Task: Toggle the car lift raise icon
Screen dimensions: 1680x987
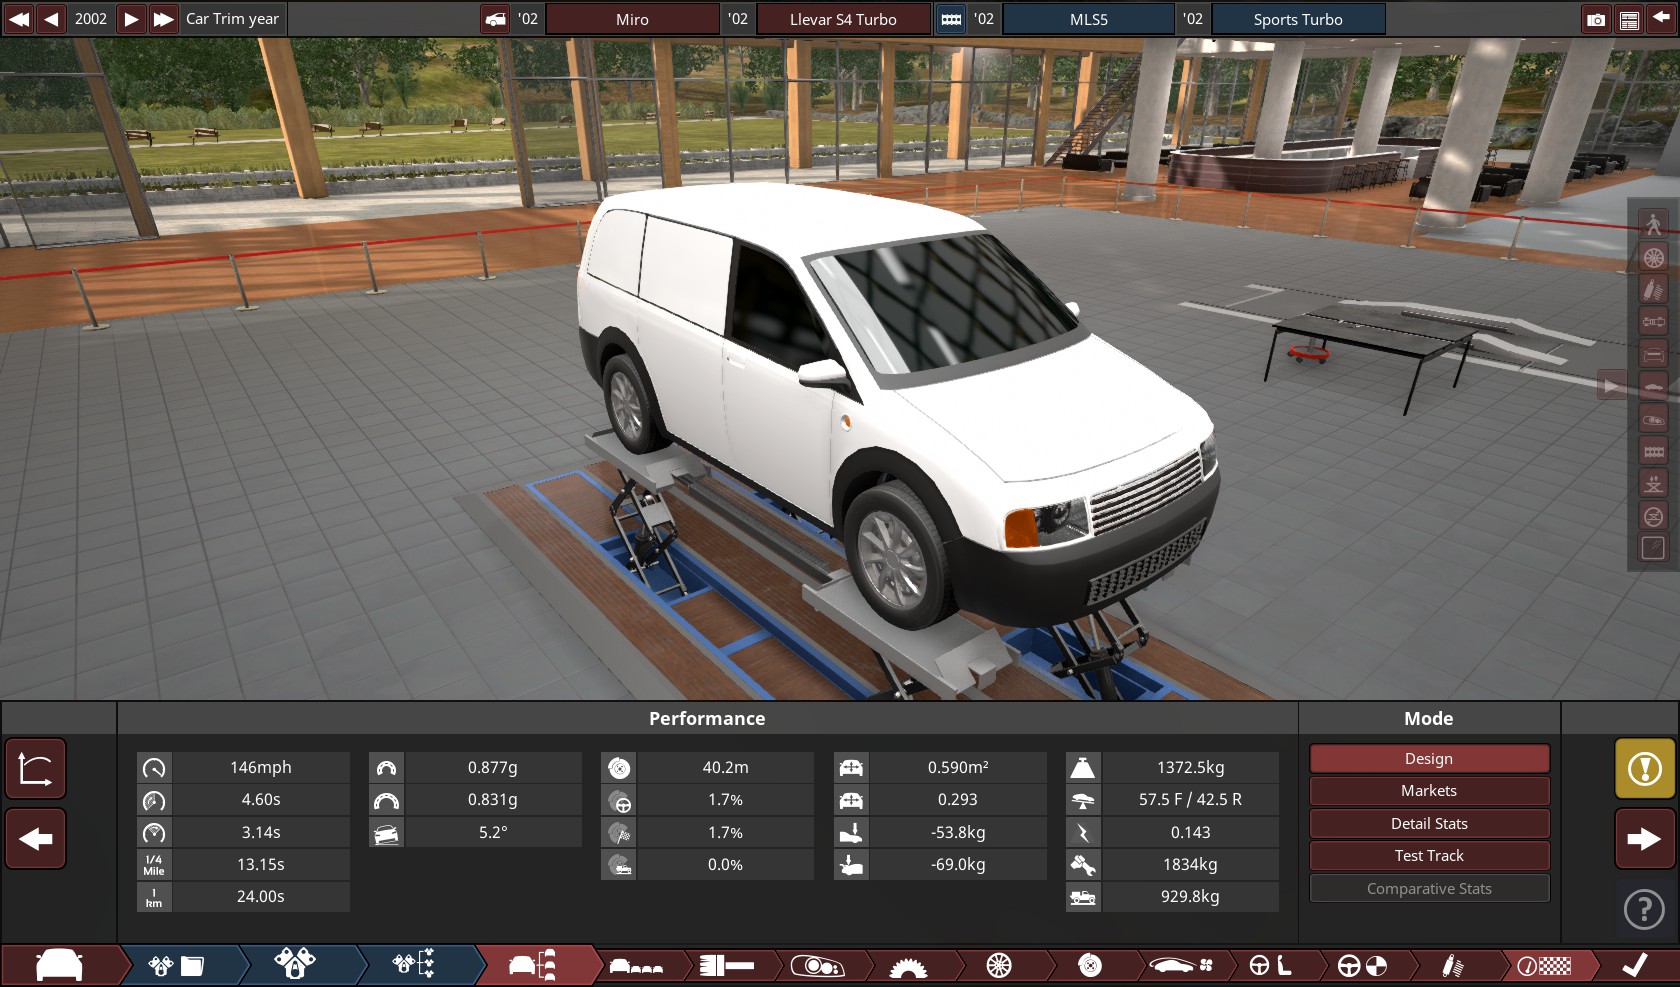Action: 1653,484
